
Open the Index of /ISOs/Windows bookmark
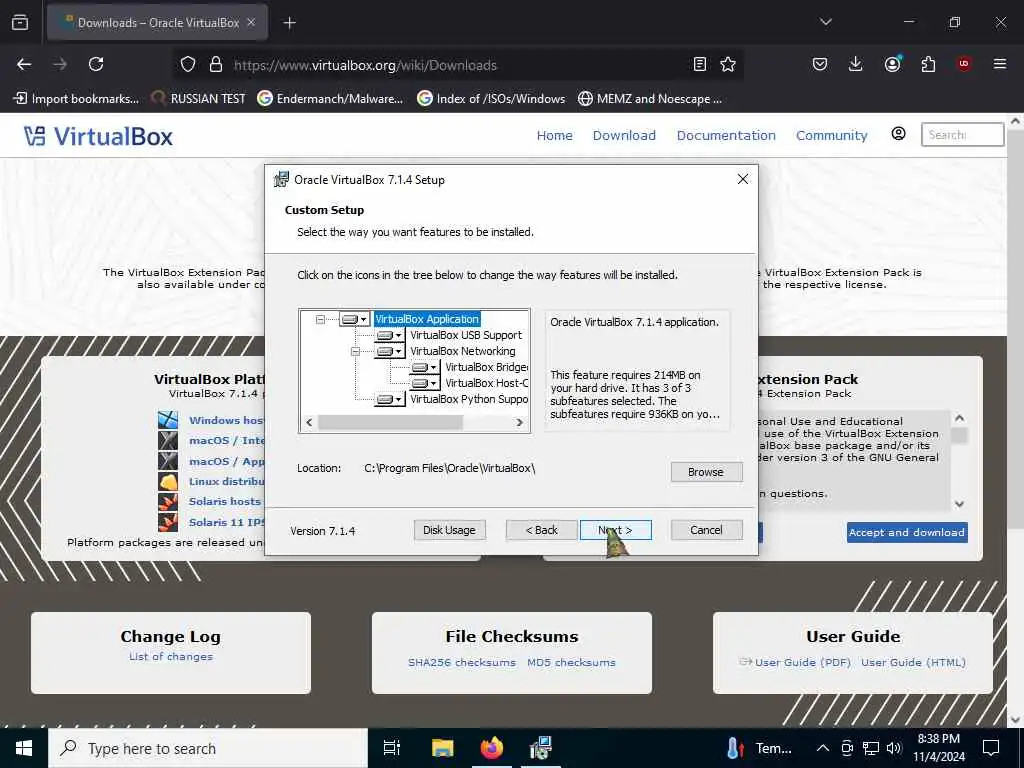pos(491,99)
